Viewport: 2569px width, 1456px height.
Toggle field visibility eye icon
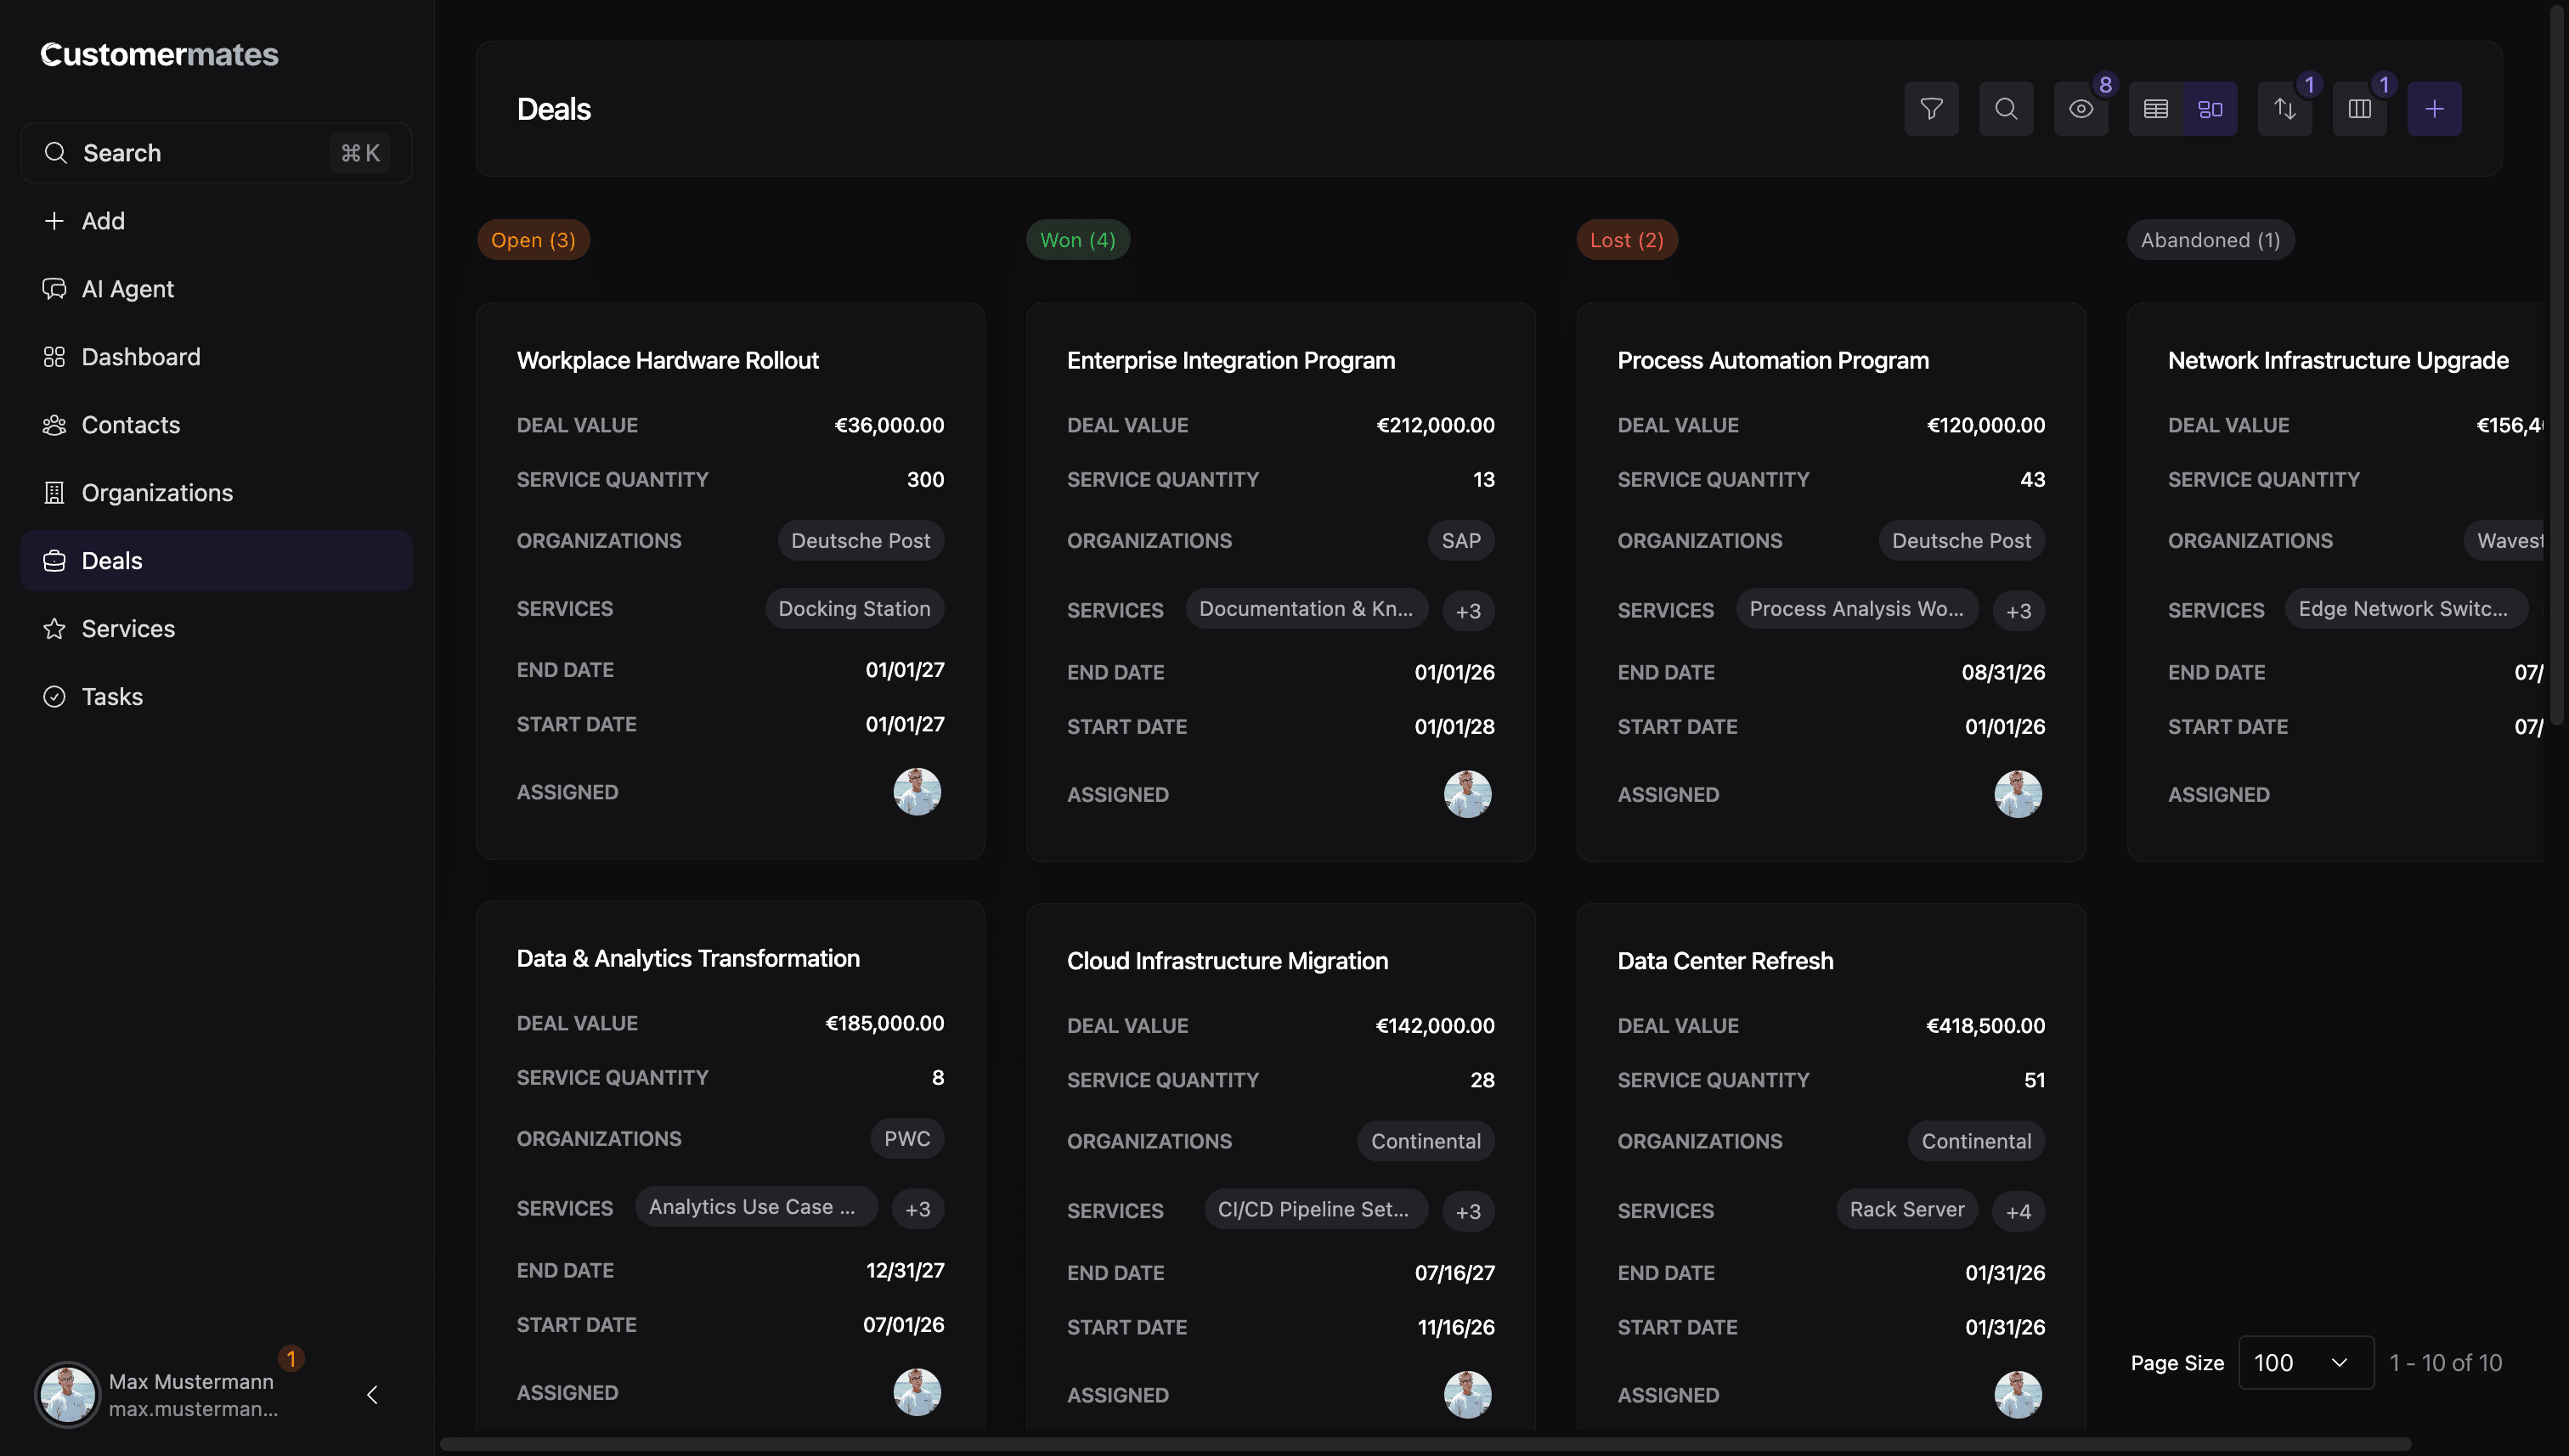[x=2081, y=109]
